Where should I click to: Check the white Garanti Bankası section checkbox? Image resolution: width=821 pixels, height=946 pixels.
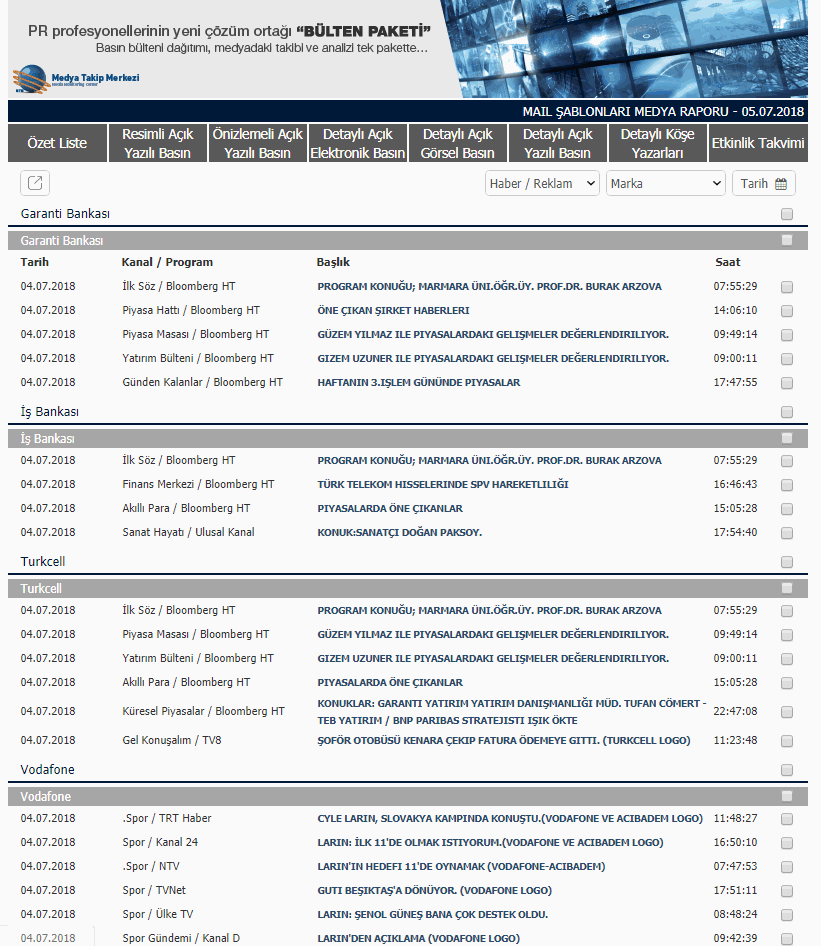pos(787,214)
